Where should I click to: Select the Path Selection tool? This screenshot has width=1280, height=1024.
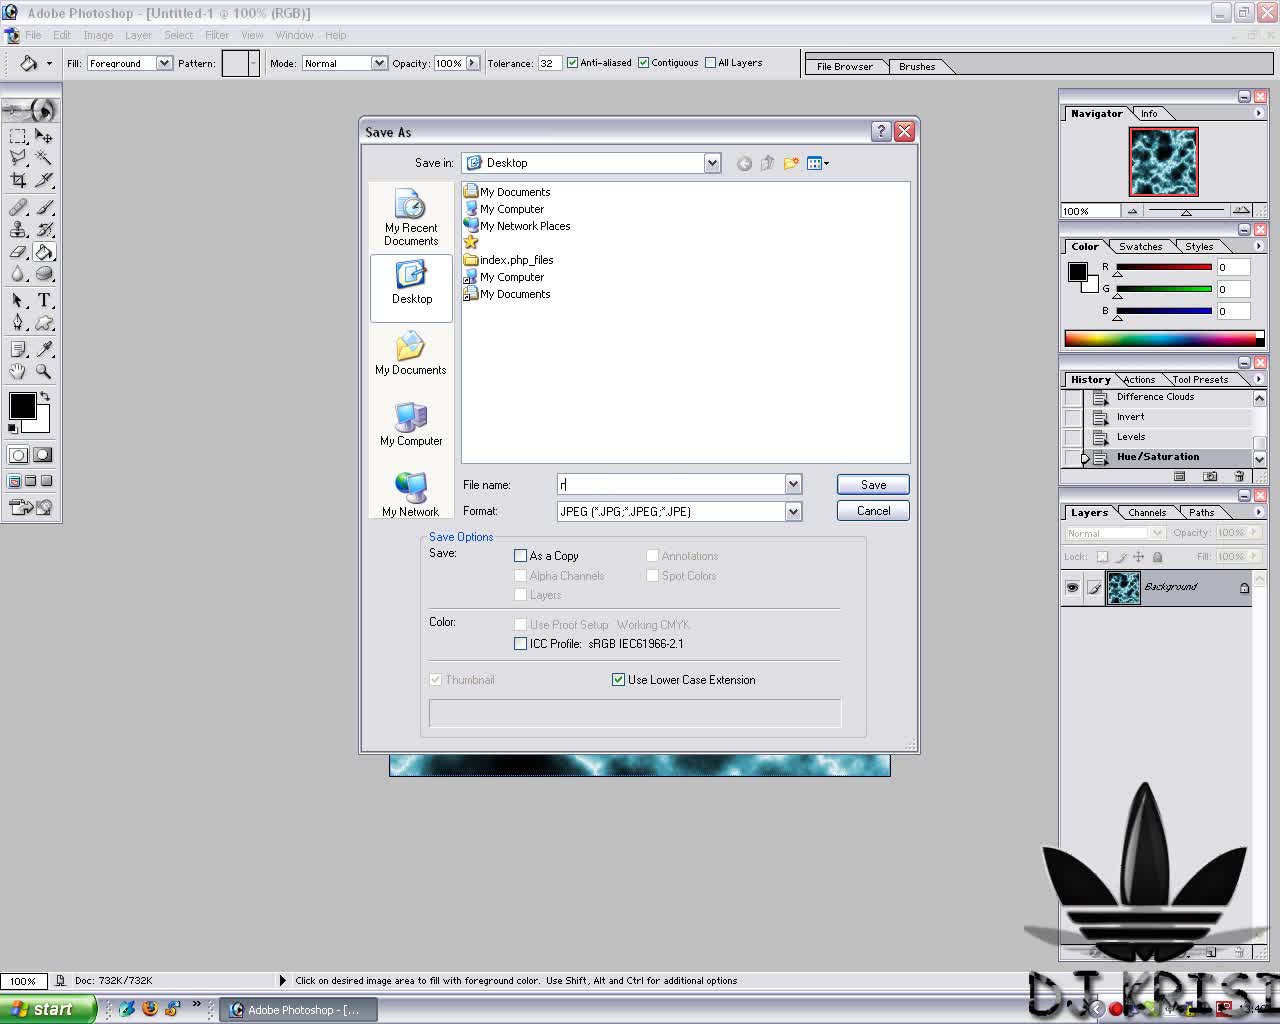(x=18, y=301)
